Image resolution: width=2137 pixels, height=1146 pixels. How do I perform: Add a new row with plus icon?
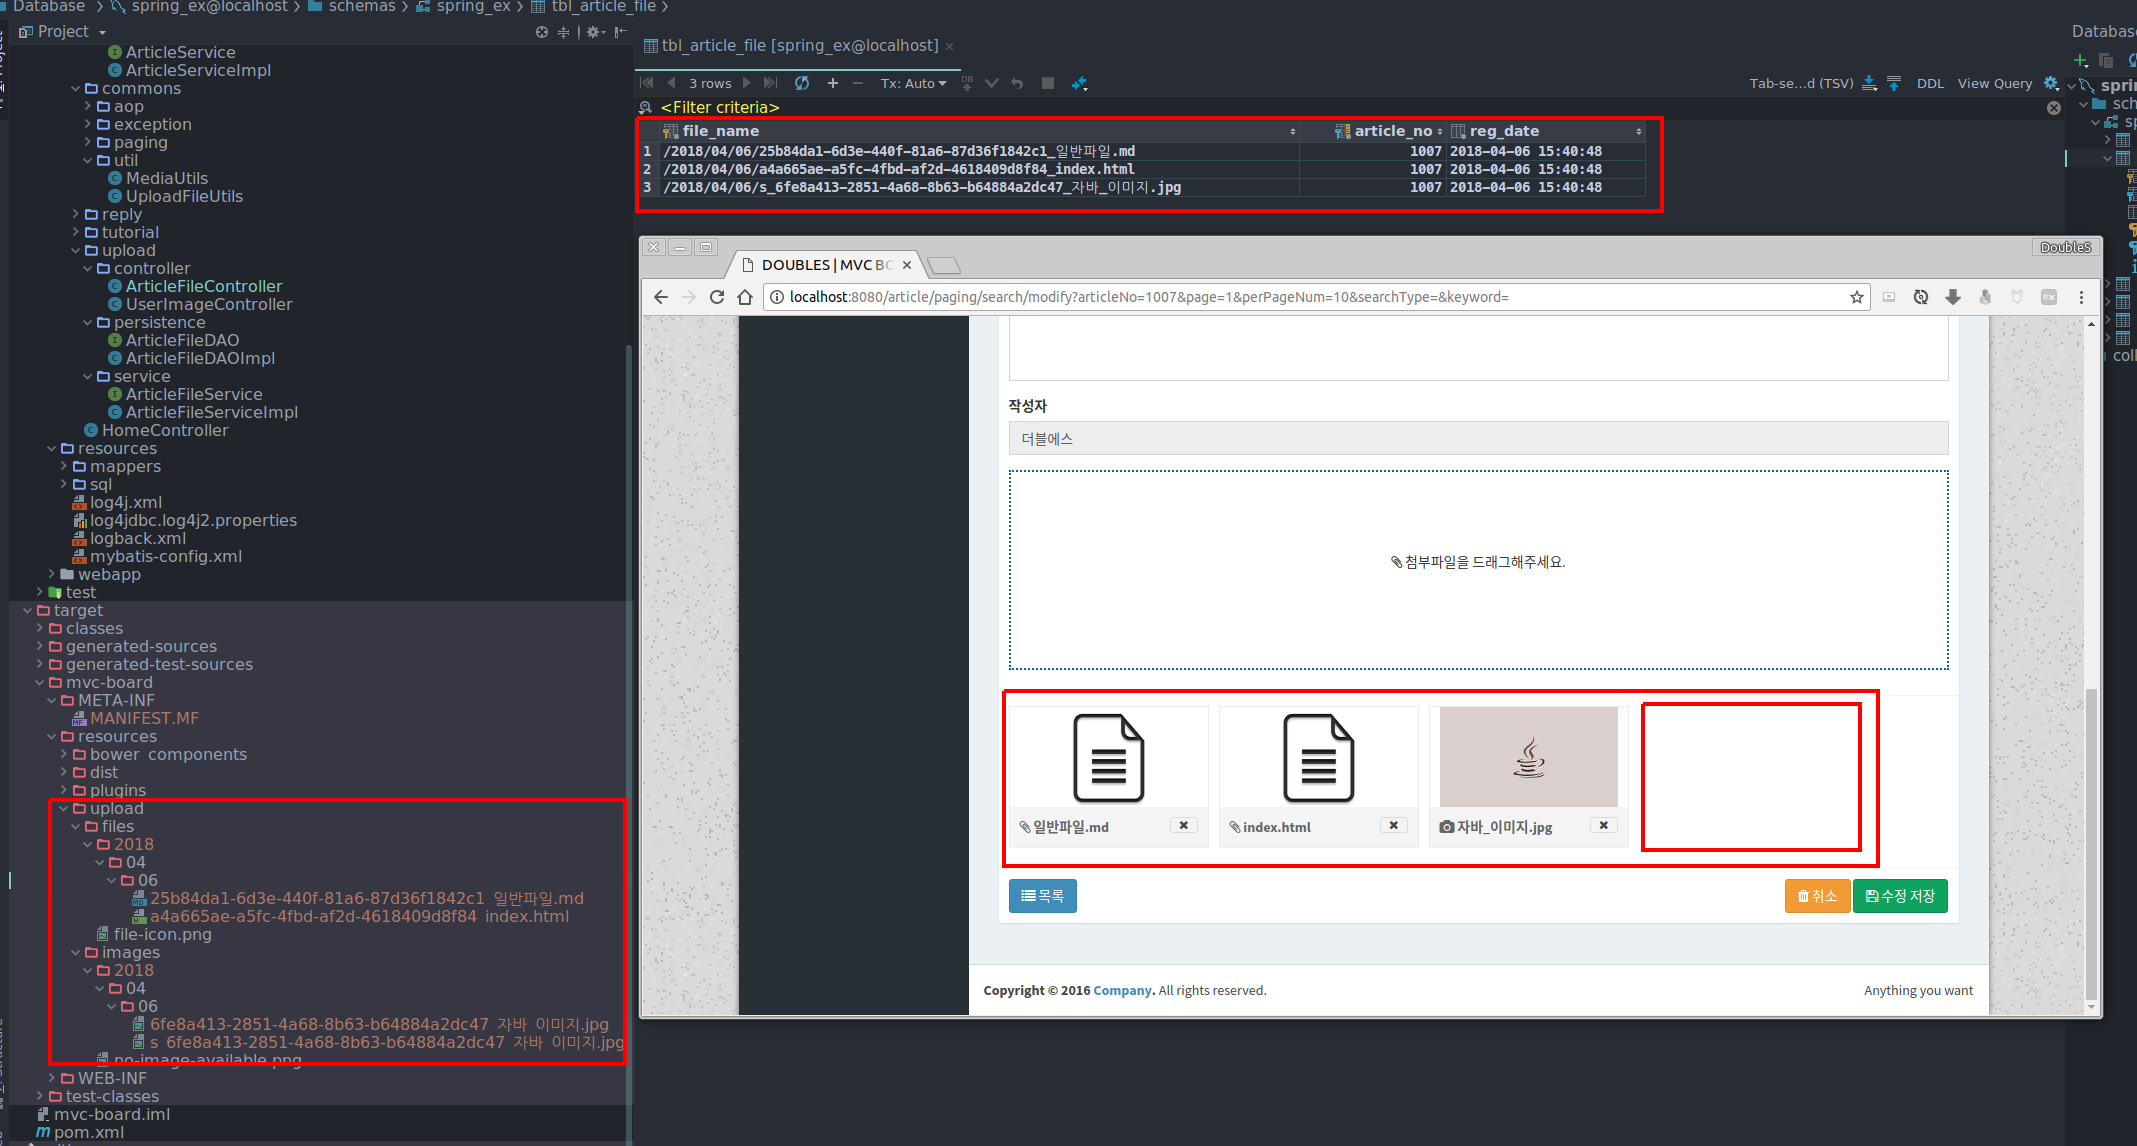tap(832, 83)
